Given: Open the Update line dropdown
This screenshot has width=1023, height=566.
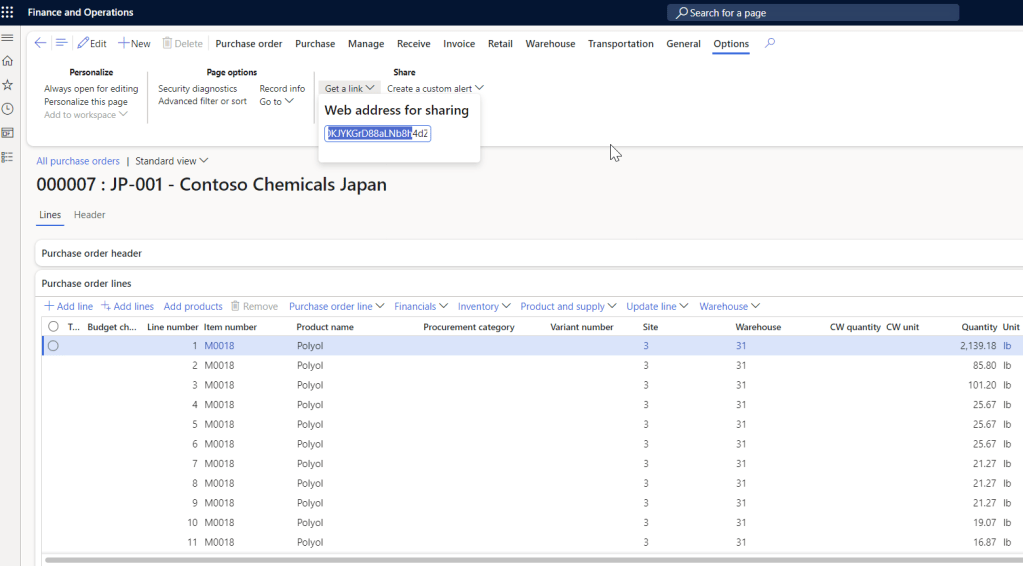Looking at the screenshot, I should [x=657, y=306].
